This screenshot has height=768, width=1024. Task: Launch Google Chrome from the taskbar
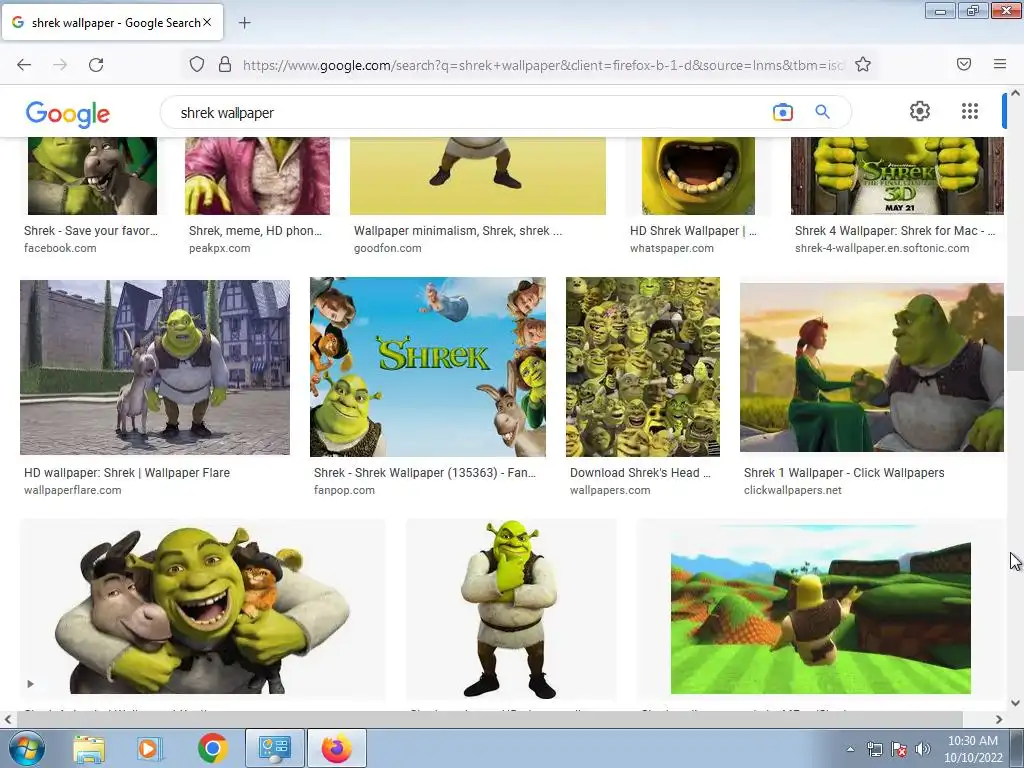coord(213,748)
